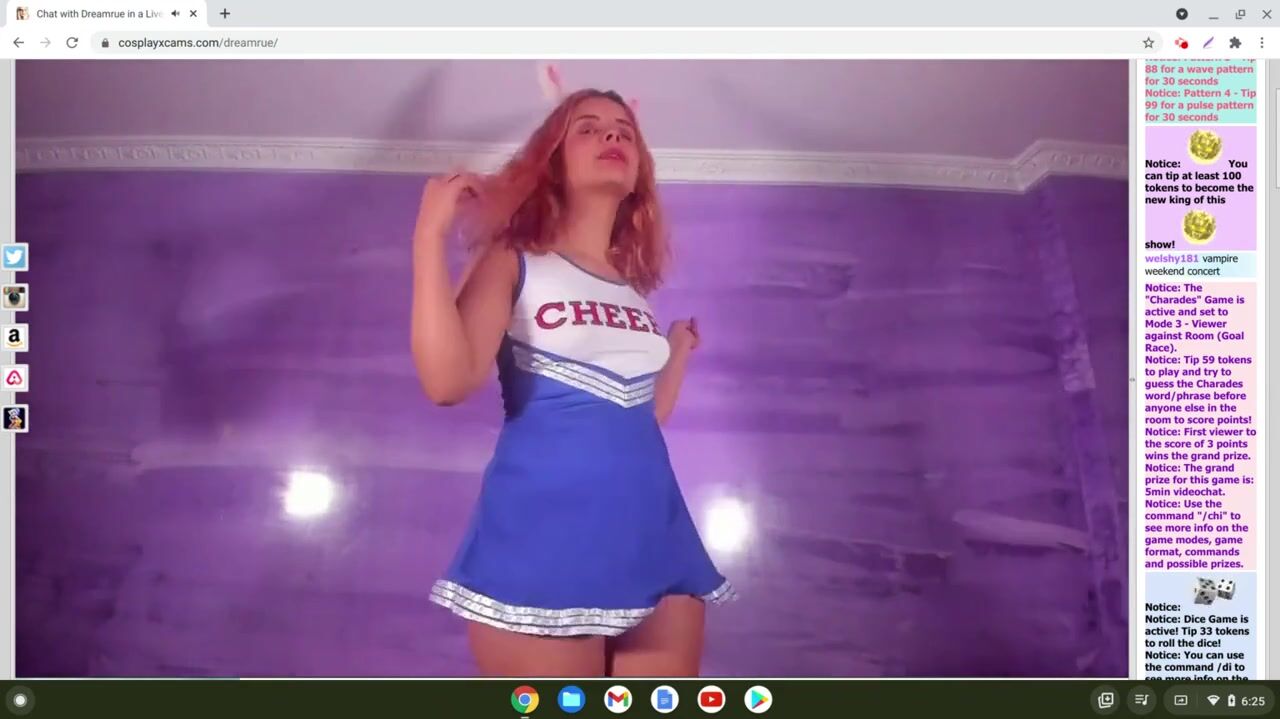The height and width of the screenshot is (719, 1280).
Task: Open the media controls in the shelf
Action: [x=1142, y=700]
